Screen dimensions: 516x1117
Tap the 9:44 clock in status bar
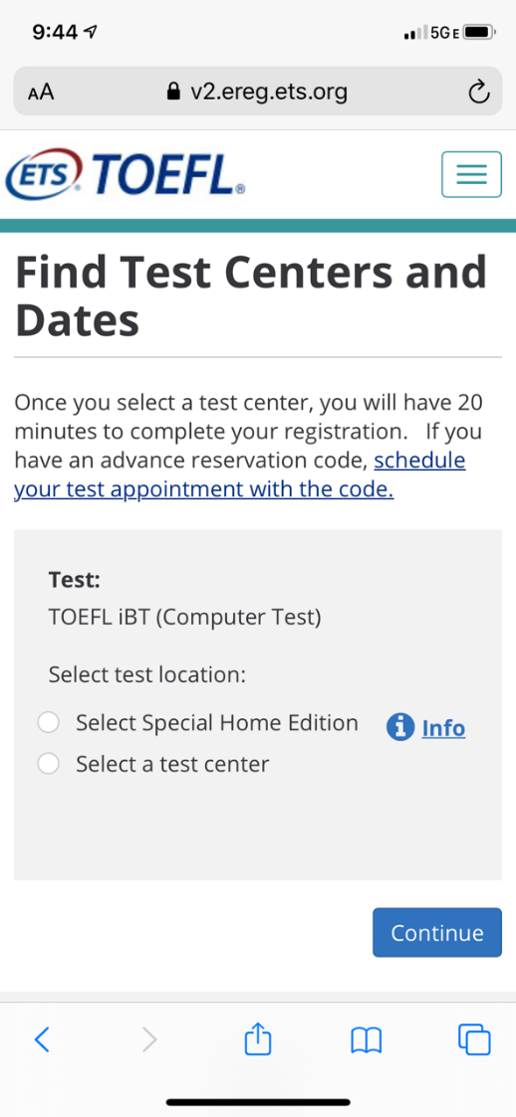(56, 32)
